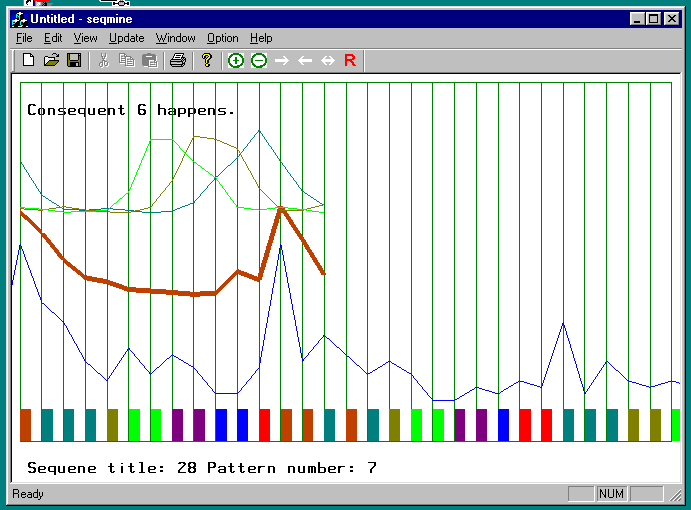Minimize the seqmine window
Screen dimensions: 691x510
click(x=637, y=19)
